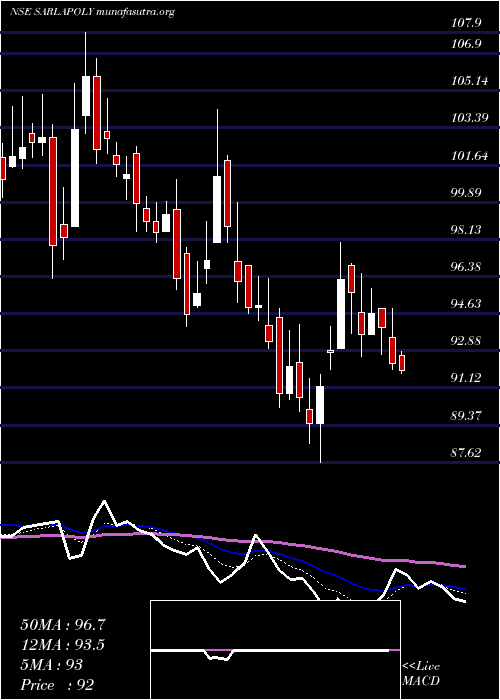Click the 5MA : 93 readout

click(52, 665)
